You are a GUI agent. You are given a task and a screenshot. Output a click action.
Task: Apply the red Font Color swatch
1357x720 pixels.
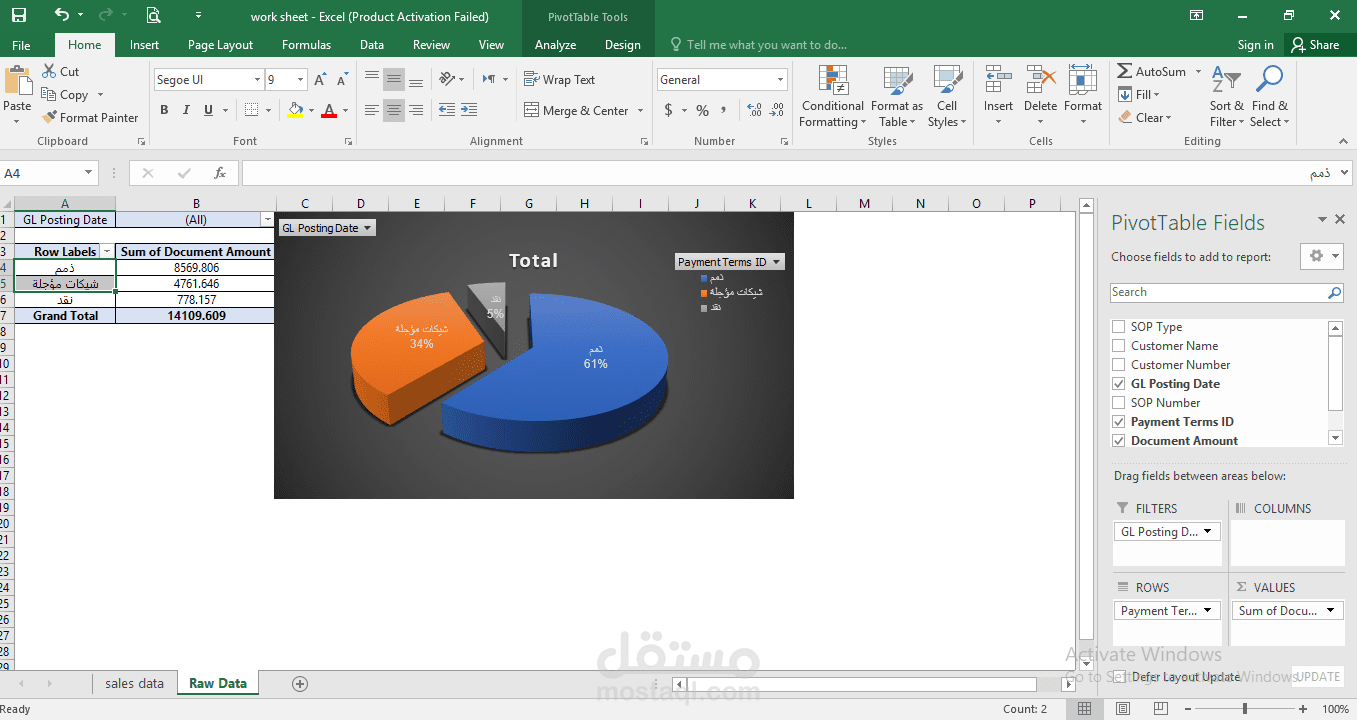coord(329,110)
